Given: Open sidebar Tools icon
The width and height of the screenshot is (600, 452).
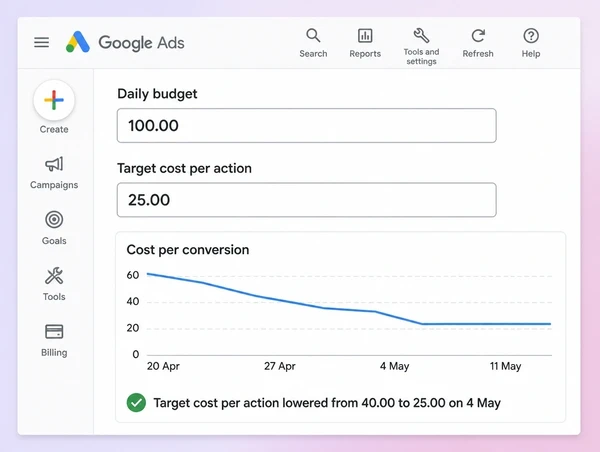Looking at the screenshot, I should (x=54, y=276).
